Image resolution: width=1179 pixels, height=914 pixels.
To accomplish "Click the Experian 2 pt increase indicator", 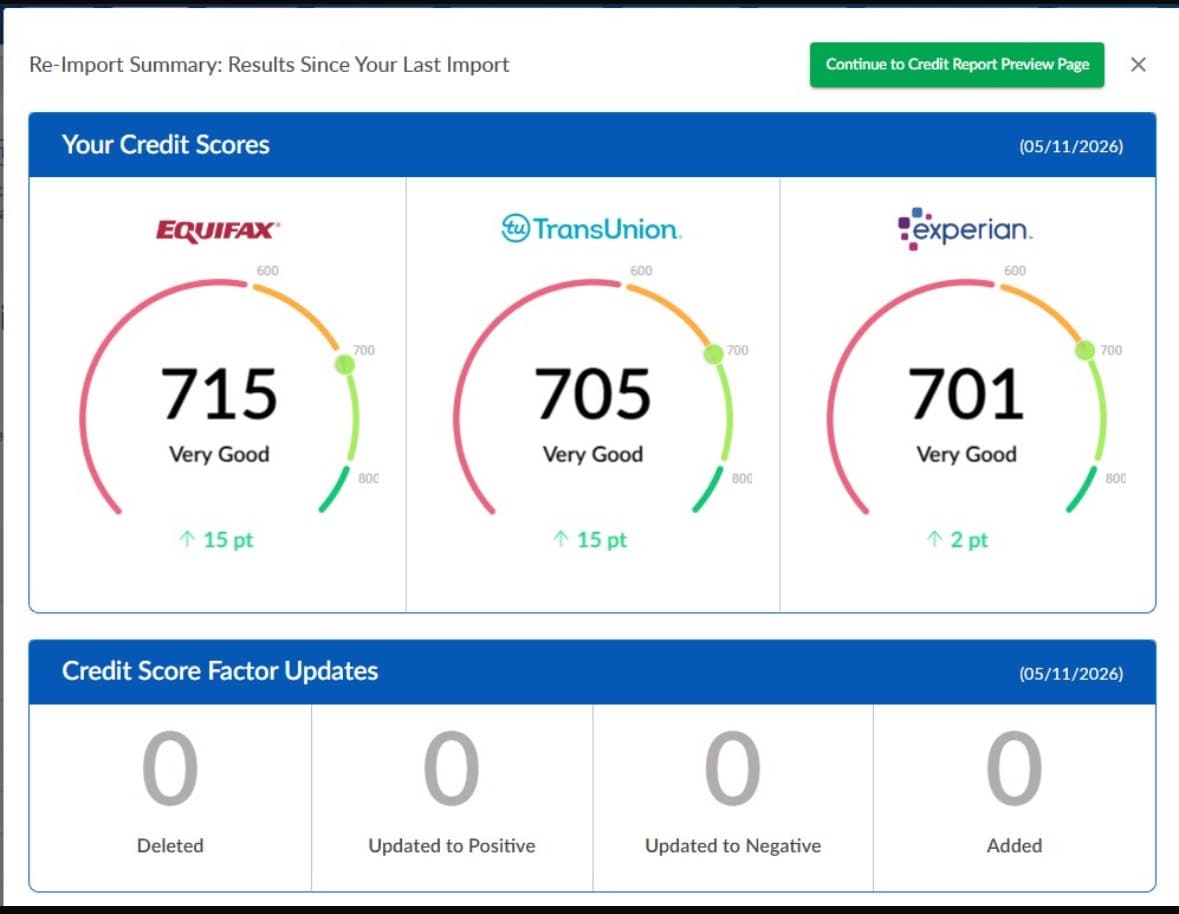I will click(x=957, y=540).
